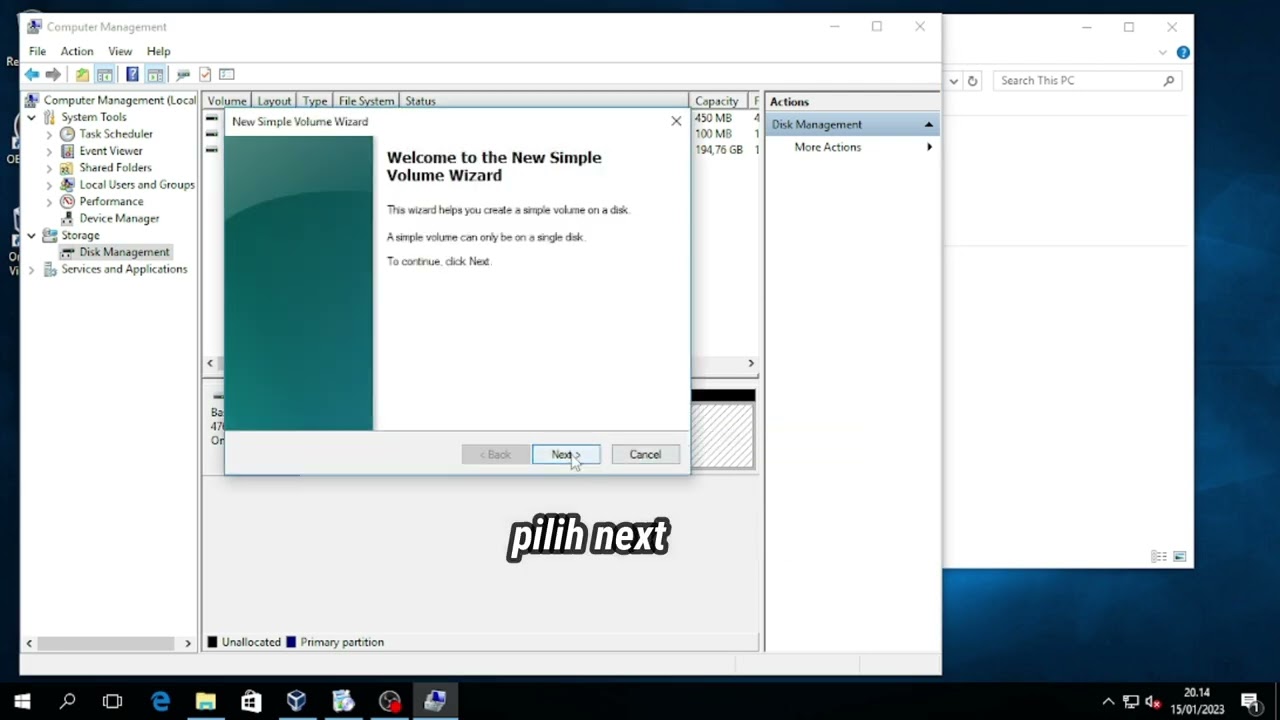The width and height of the screenshot is (1280, 720).
Task: Open VirtualBox from the taskbar
Action: (297, 701)
